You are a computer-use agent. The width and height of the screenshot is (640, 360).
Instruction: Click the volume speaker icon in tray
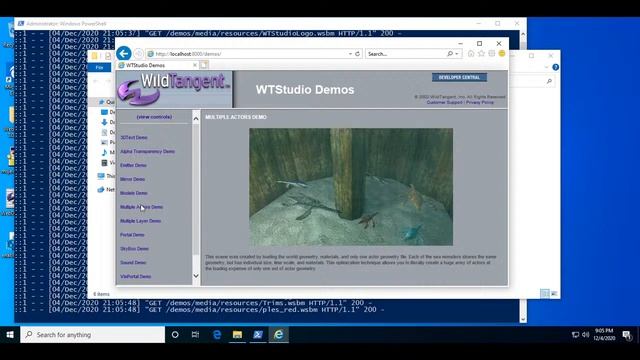586,335
